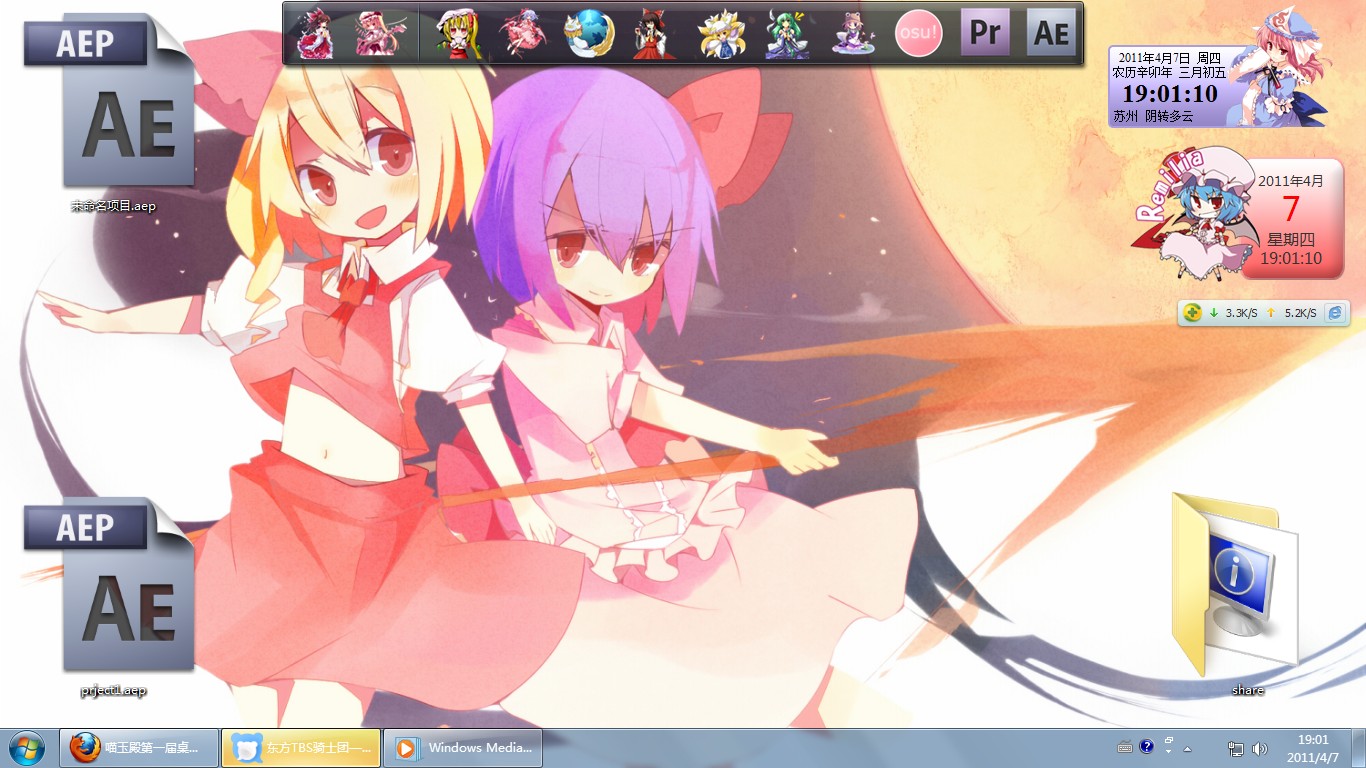Select the 未命名项目.aep desktop file
The height and width of the screenshot is (768, 1366).
[112, 110]
